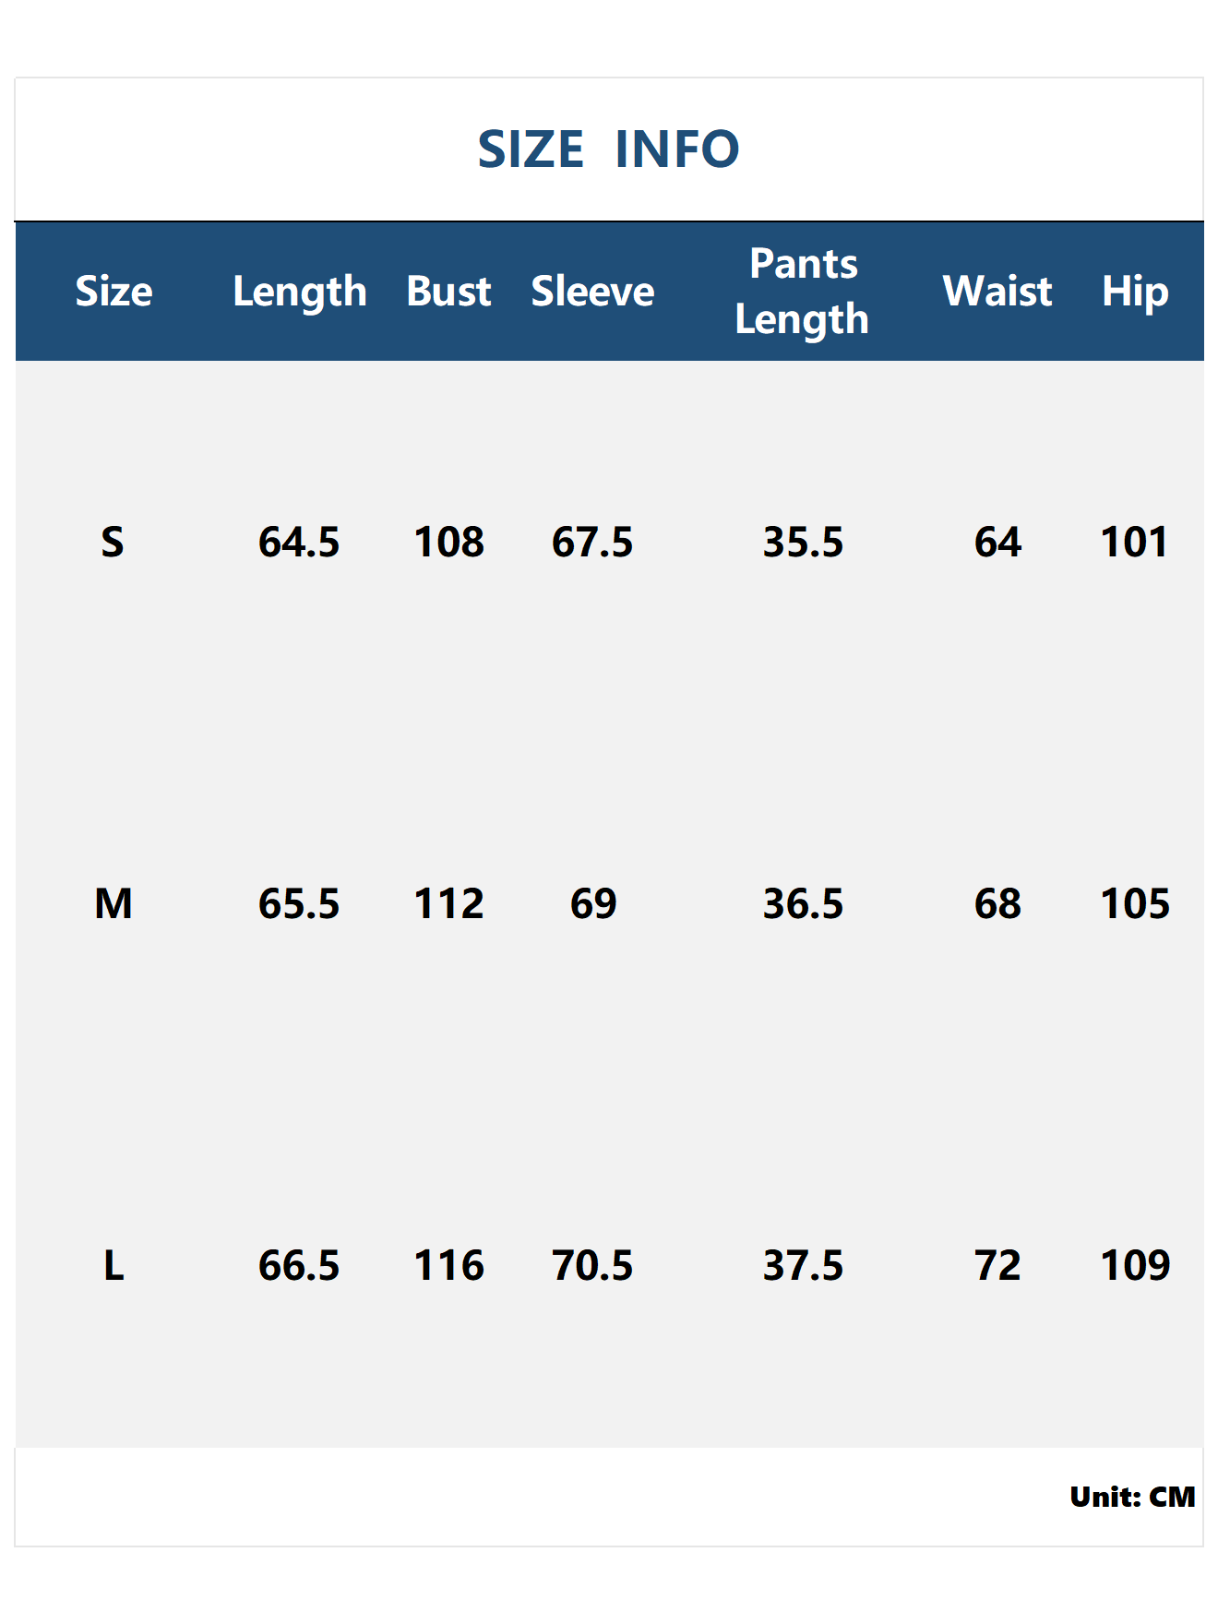Click the Unit: CM note
Image resolution: width=1218 pixels, height=1624 pixels.
1132,1497
